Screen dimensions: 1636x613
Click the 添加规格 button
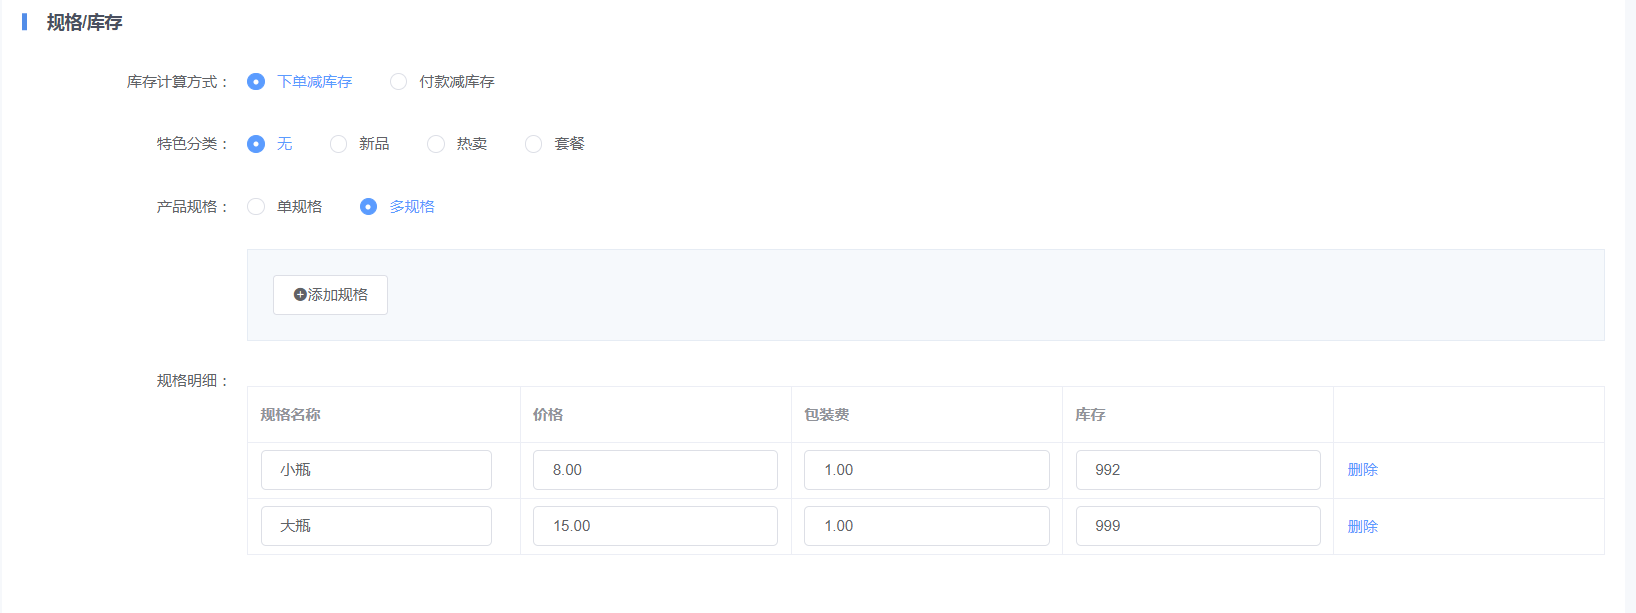(x=330, y=295)
